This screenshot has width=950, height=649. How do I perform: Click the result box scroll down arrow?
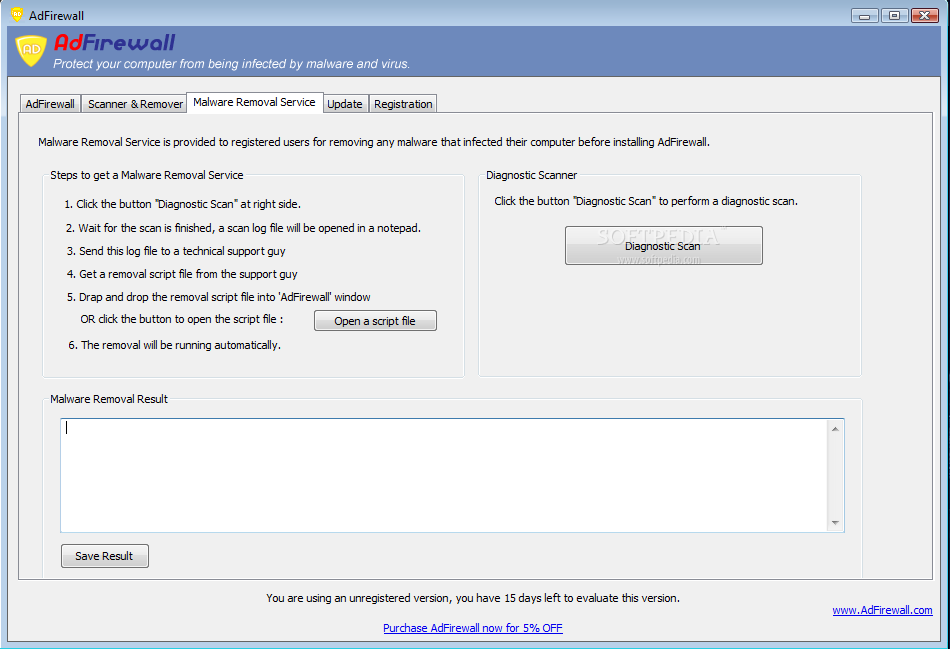(835, 522)
